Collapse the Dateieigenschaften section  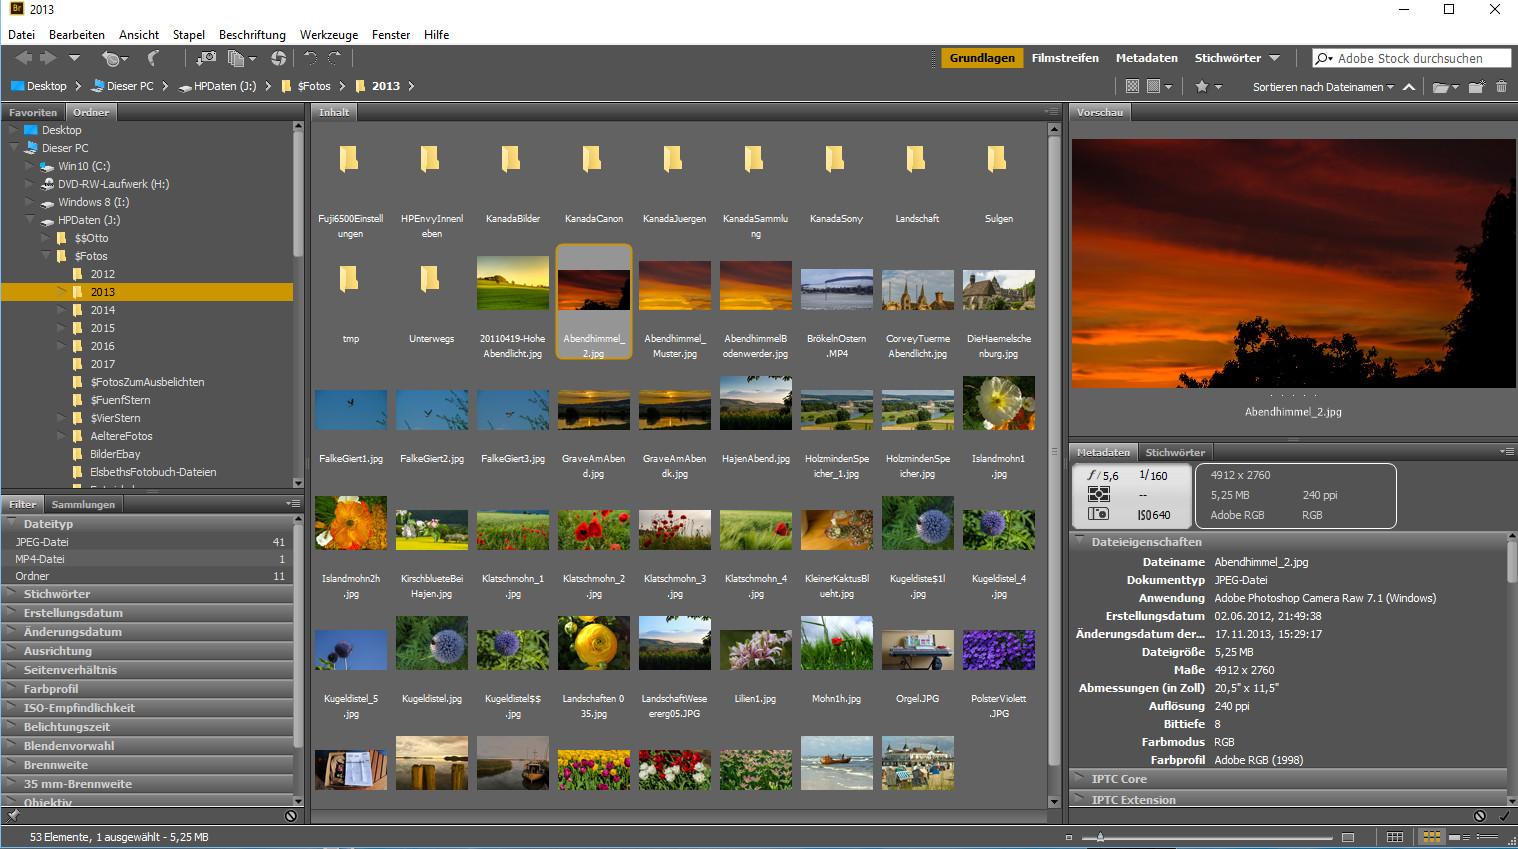(x=1080, y=542)
